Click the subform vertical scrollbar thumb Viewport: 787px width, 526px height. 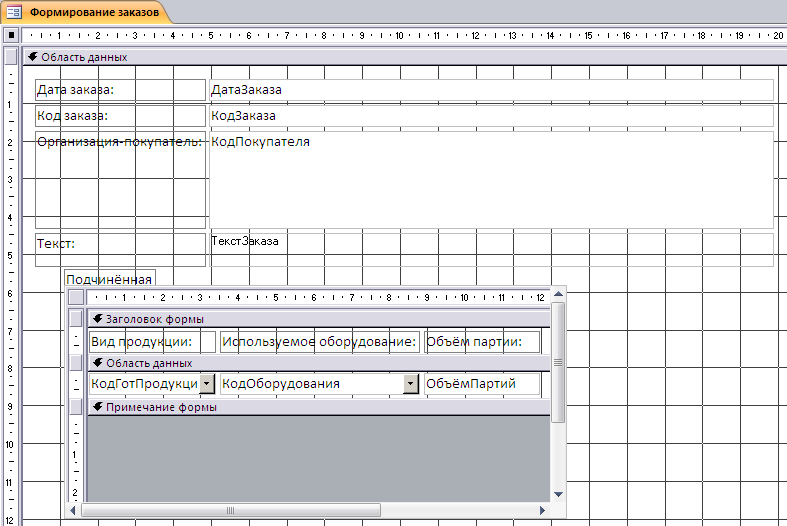[558, 362]
